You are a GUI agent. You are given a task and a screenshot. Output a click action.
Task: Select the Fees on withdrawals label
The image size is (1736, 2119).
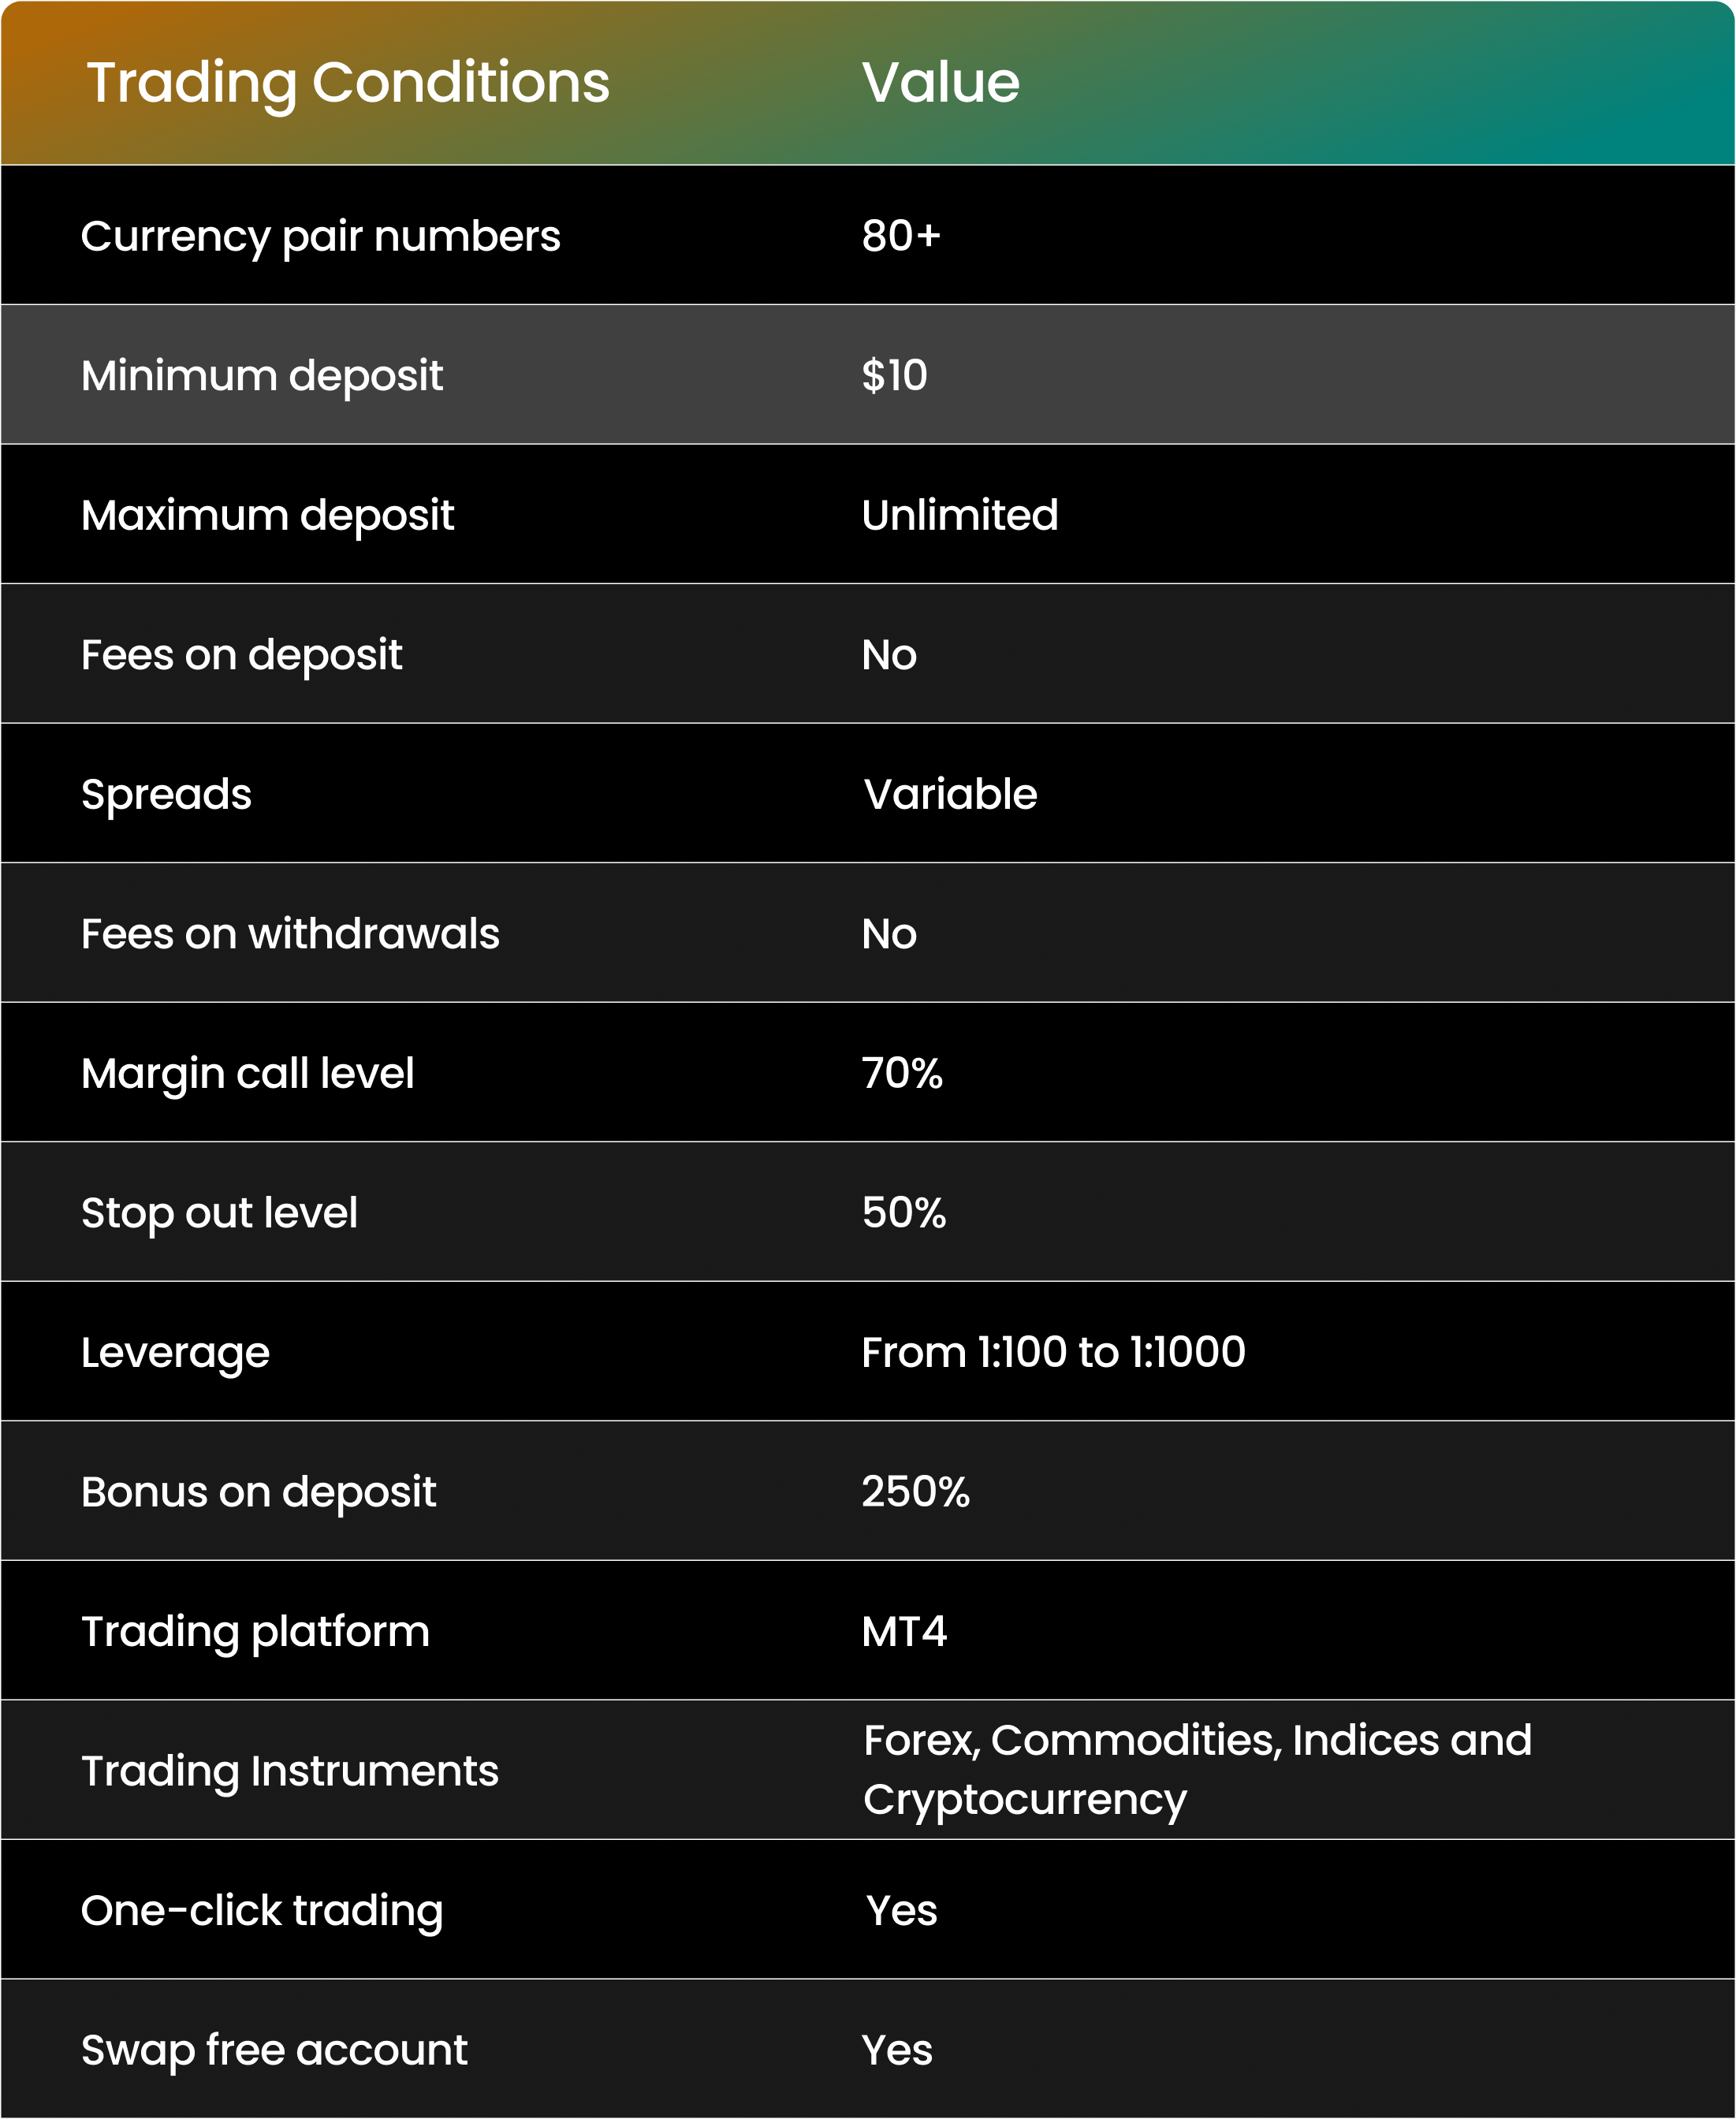290,934
